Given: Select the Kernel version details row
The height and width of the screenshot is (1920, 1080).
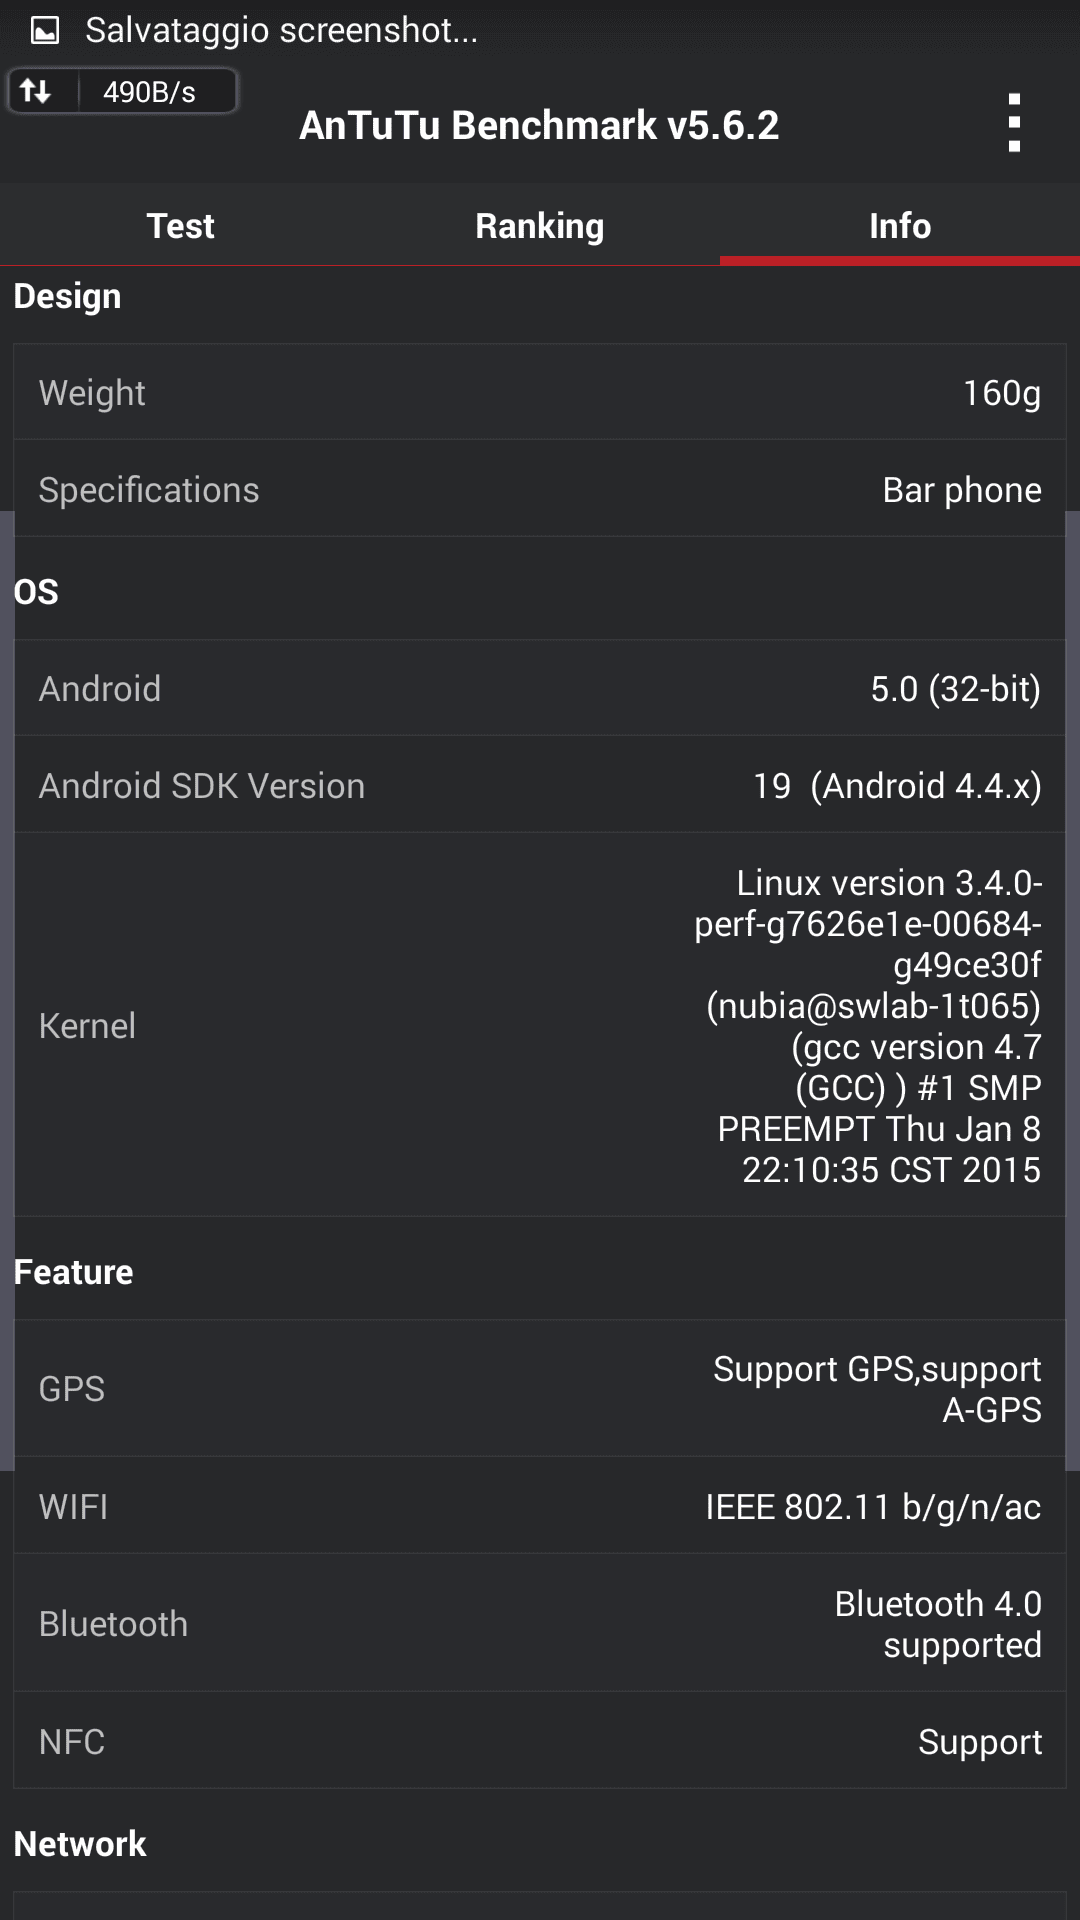Looking at the screenshot, I should click(x=540, y=1025).
